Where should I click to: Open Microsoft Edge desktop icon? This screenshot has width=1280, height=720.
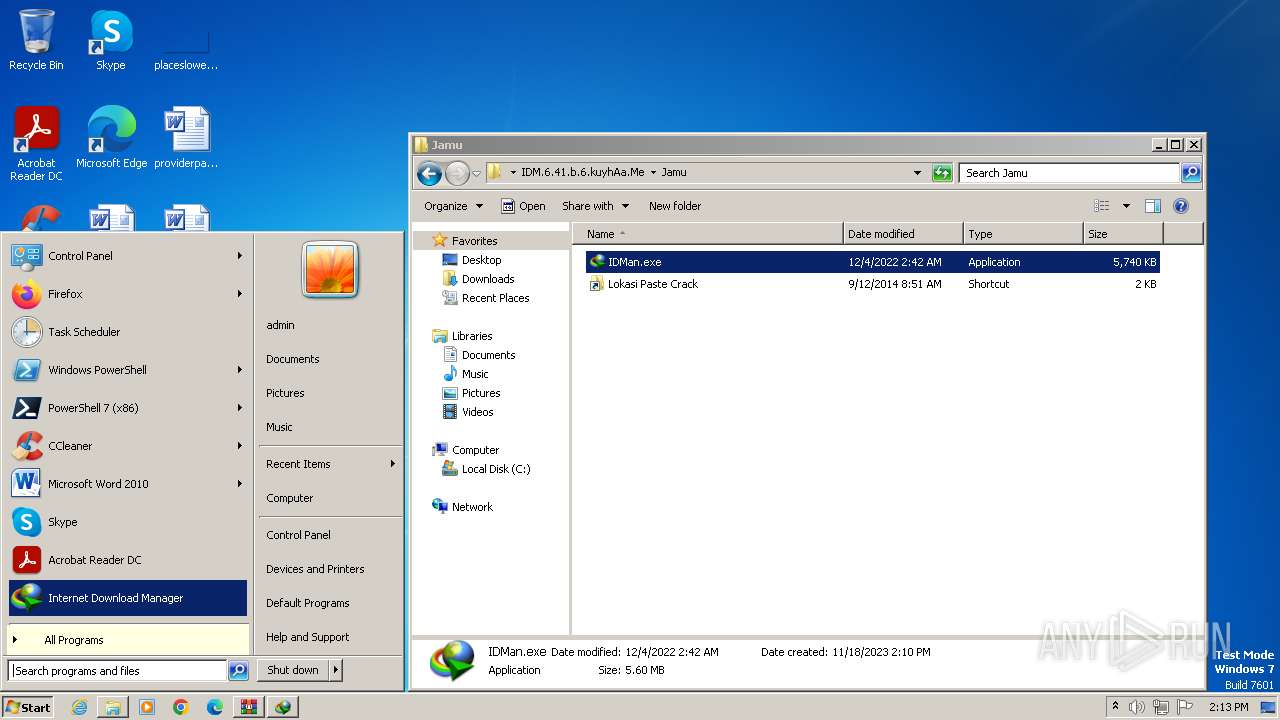[111, 138]
